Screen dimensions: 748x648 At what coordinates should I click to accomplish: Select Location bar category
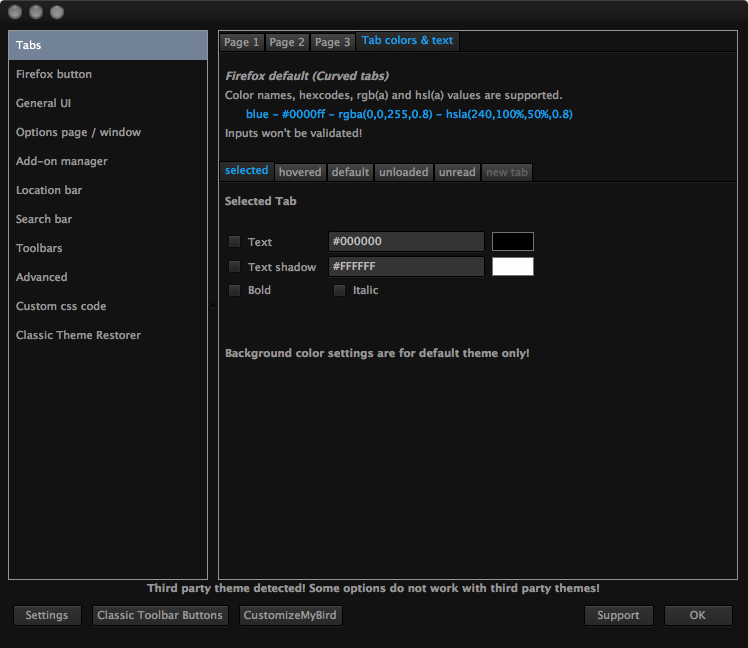pyautogui.click(x=108, y=190)
